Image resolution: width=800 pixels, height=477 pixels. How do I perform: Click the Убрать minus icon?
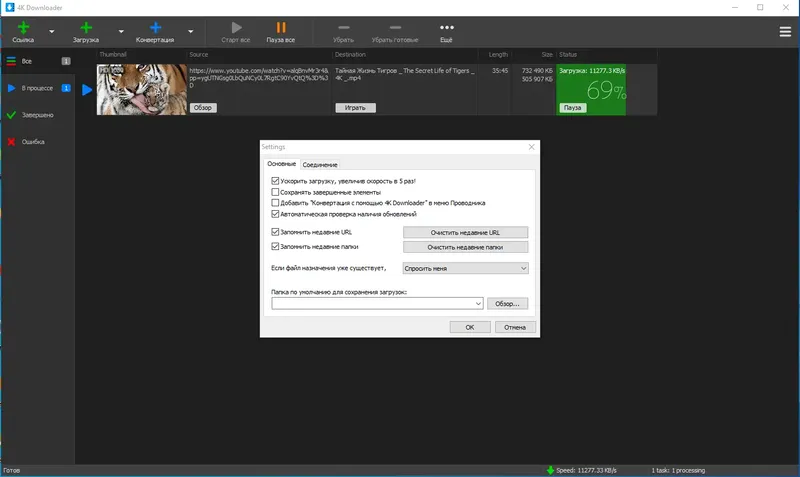[343, 28]
